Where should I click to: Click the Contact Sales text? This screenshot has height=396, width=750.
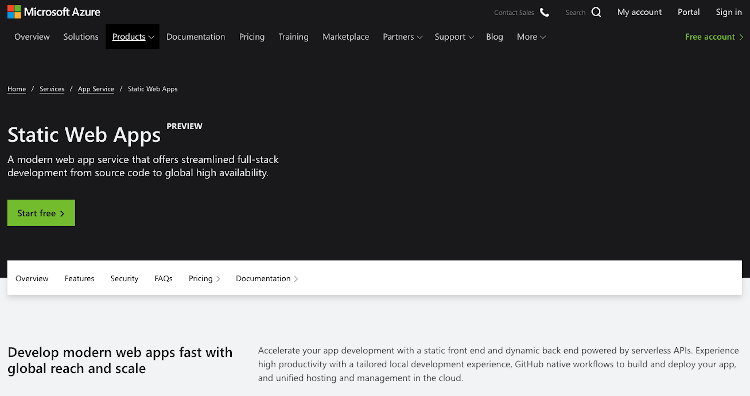tap(514, 13)
